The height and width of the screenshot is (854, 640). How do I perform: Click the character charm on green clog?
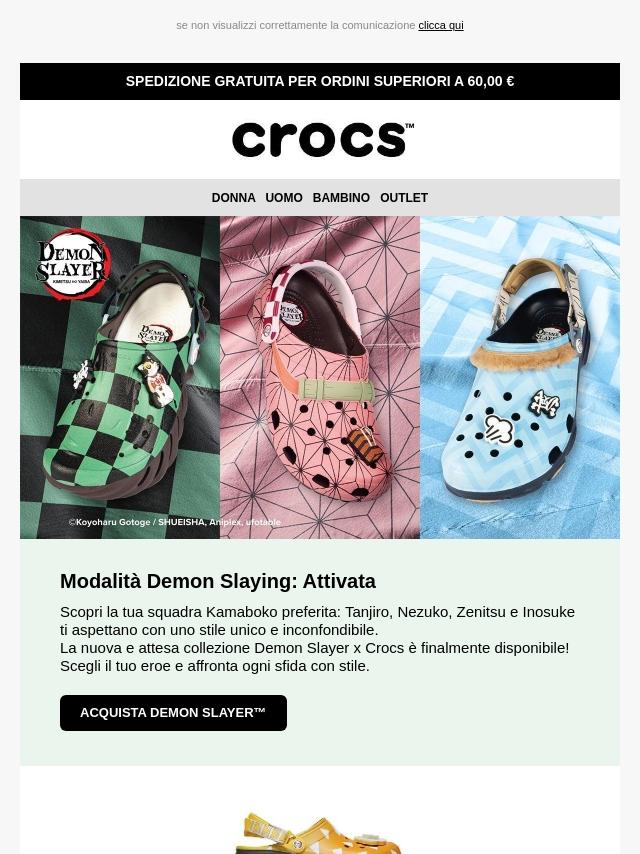point(156,380)
